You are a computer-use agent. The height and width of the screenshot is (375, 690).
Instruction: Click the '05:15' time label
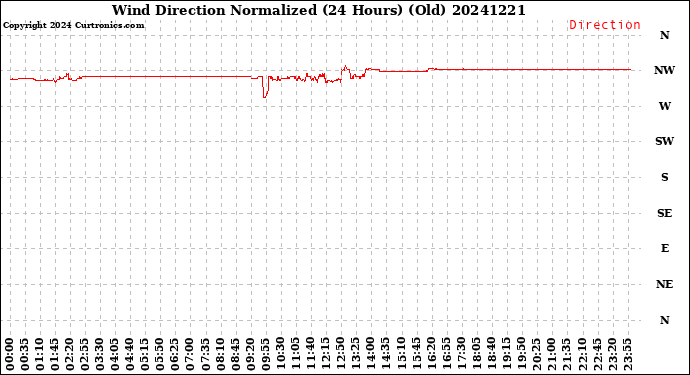click(145, 354)
